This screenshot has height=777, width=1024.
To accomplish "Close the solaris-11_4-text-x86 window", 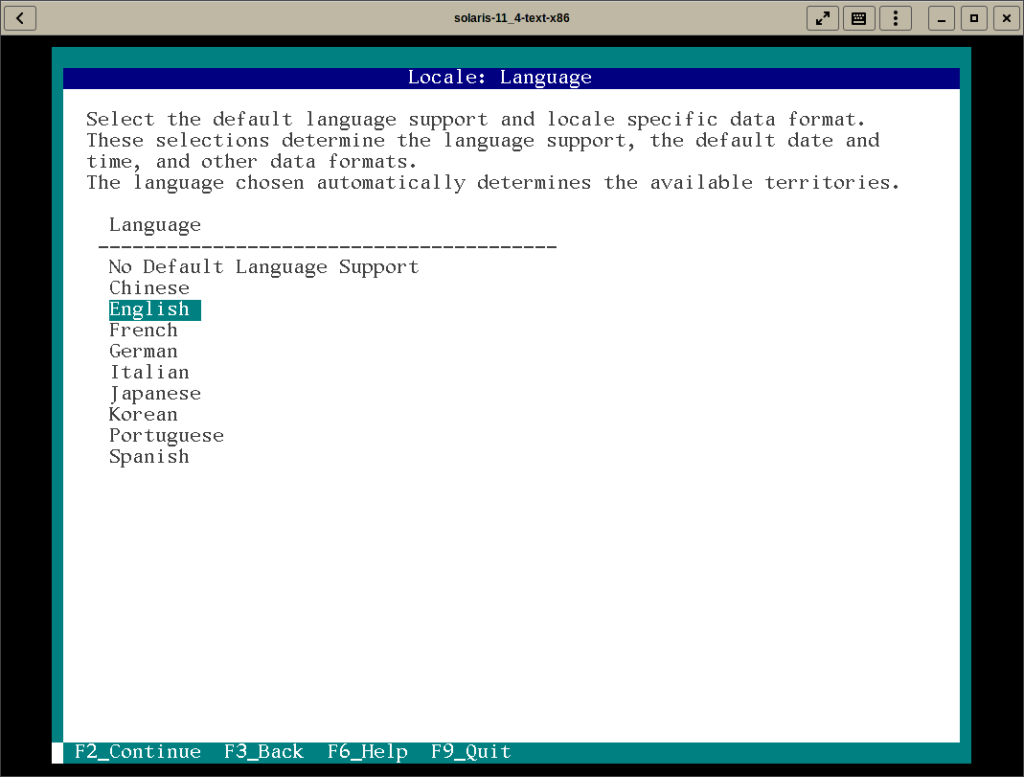I will (1006, 18).
